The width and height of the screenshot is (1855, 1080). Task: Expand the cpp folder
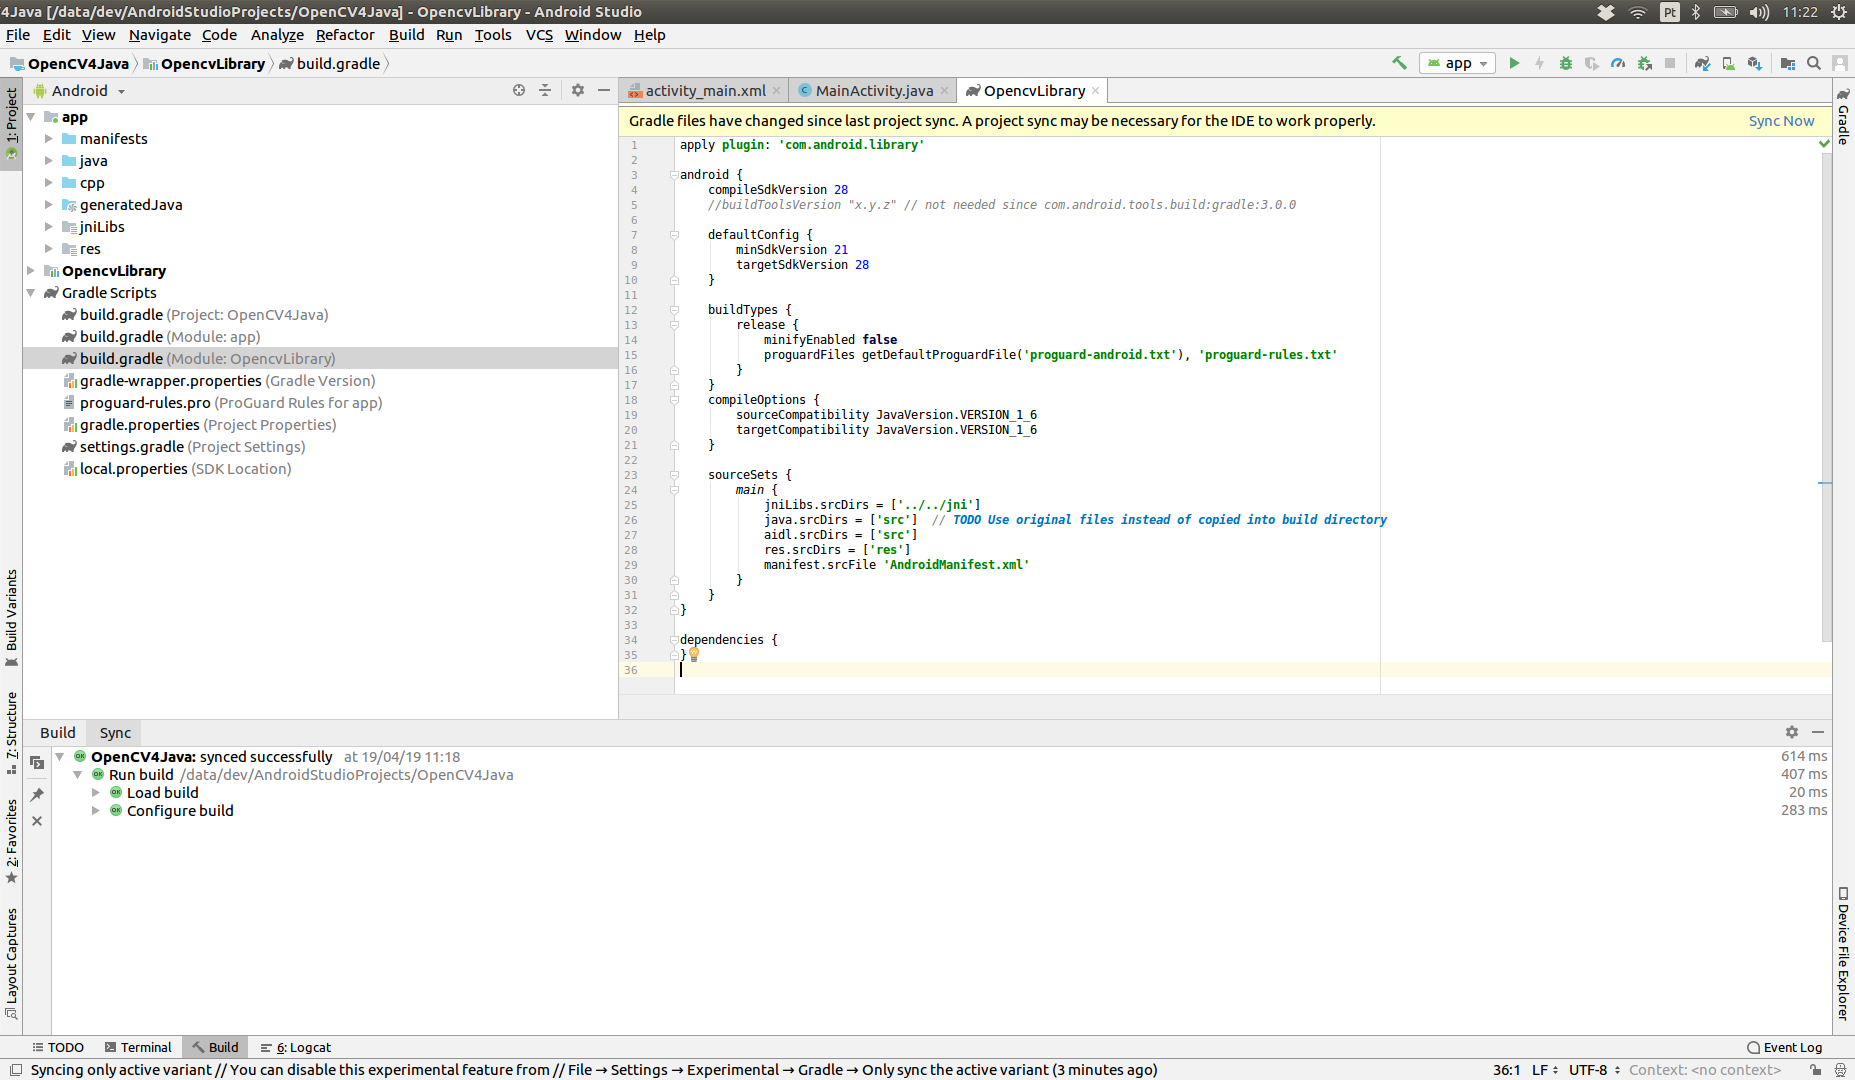(x=48, y=183)
